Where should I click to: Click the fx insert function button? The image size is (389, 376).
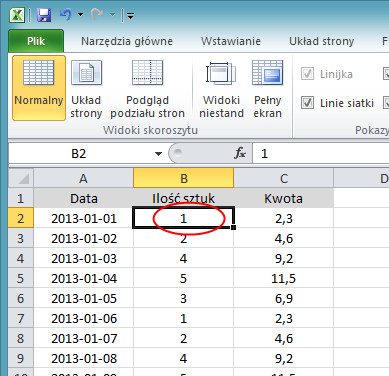(240, 153)
